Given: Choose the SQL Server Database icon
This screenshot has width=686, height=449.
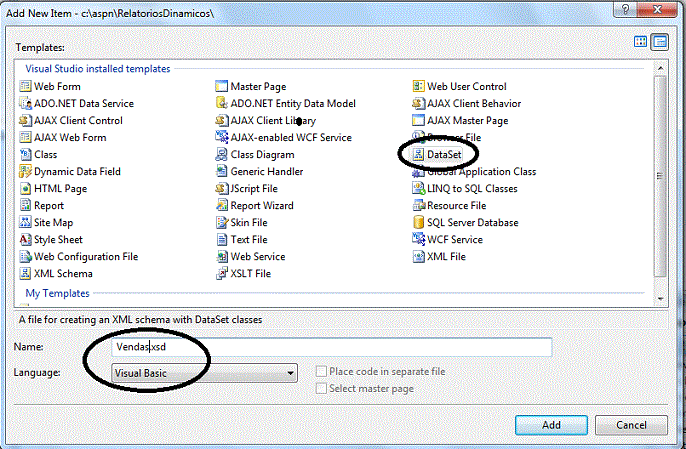Looking at the screenshot, I should (x=420, y=223).
